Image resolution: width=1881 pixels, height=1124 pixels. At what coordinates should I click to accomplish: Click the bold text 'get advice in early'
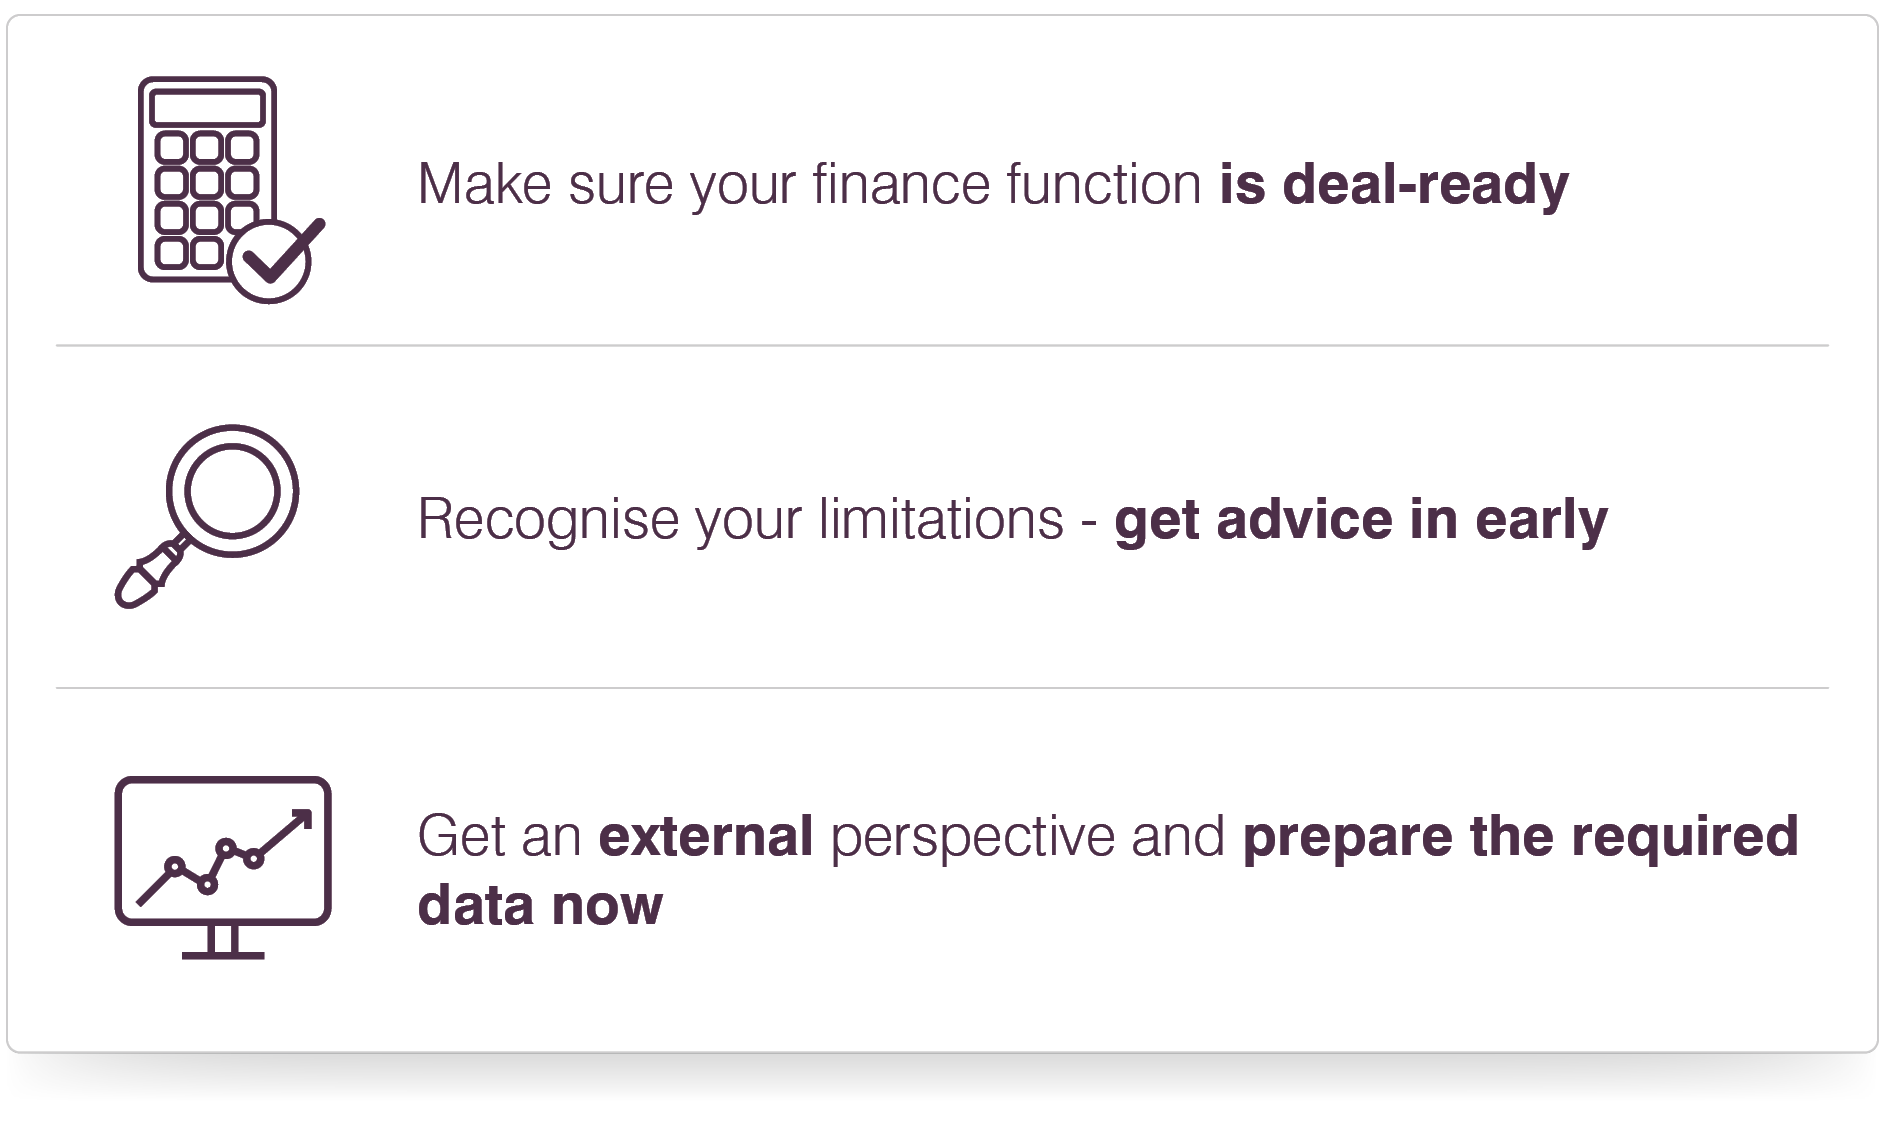coord(1361,520)
